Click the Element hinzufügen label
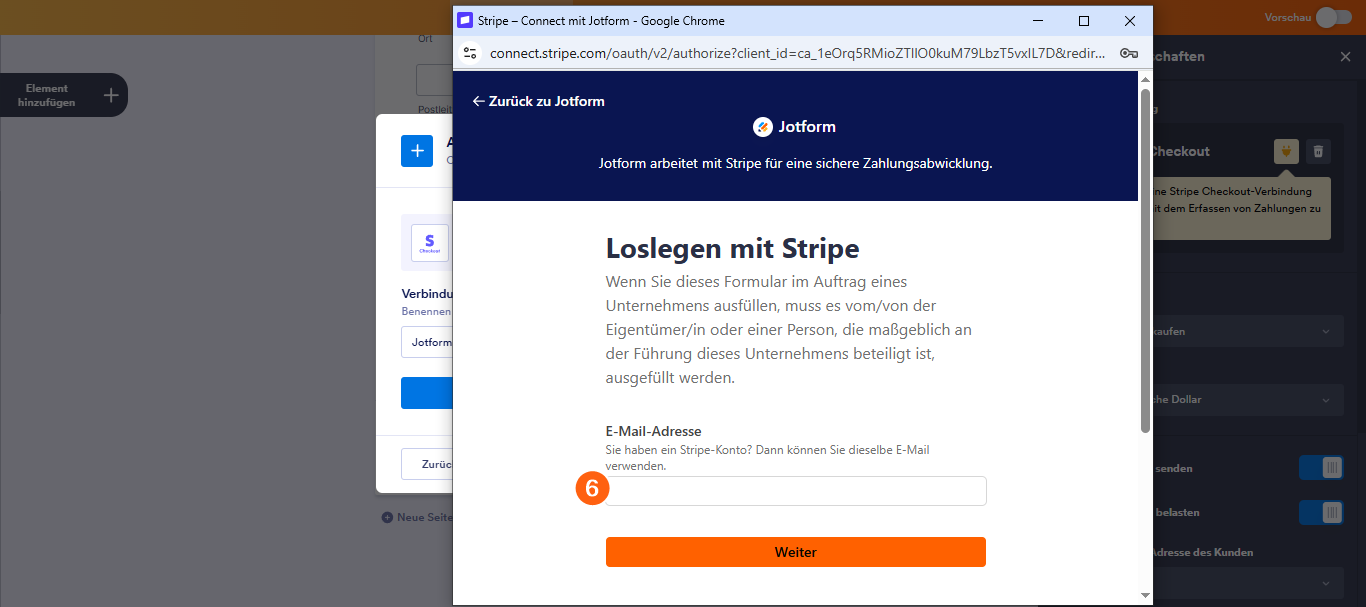Viewport: 1366px width, 607px height. 47,95
